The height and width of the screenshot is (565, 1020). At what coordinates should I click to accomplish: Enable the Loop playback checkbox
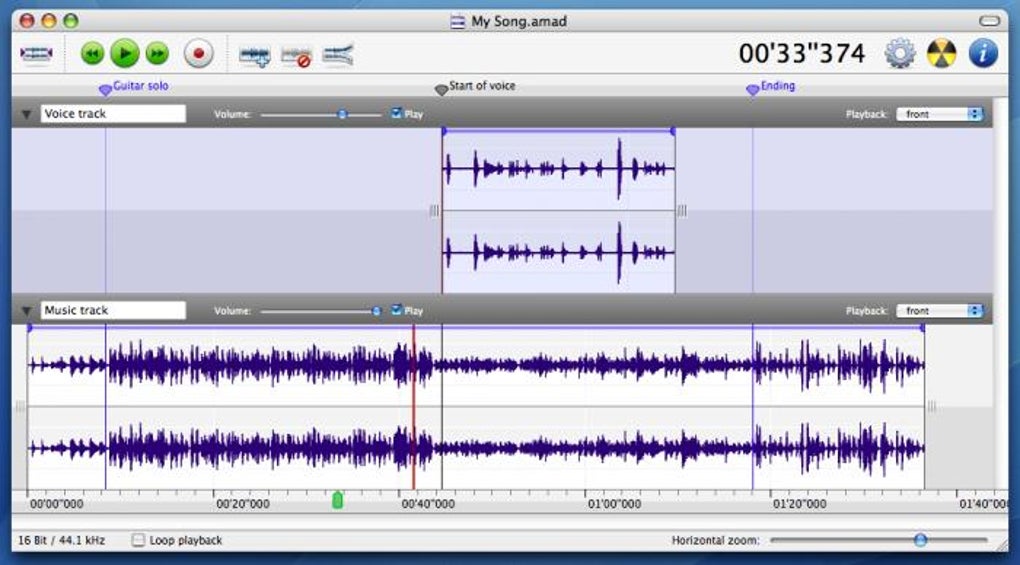[x=138, y=540]
